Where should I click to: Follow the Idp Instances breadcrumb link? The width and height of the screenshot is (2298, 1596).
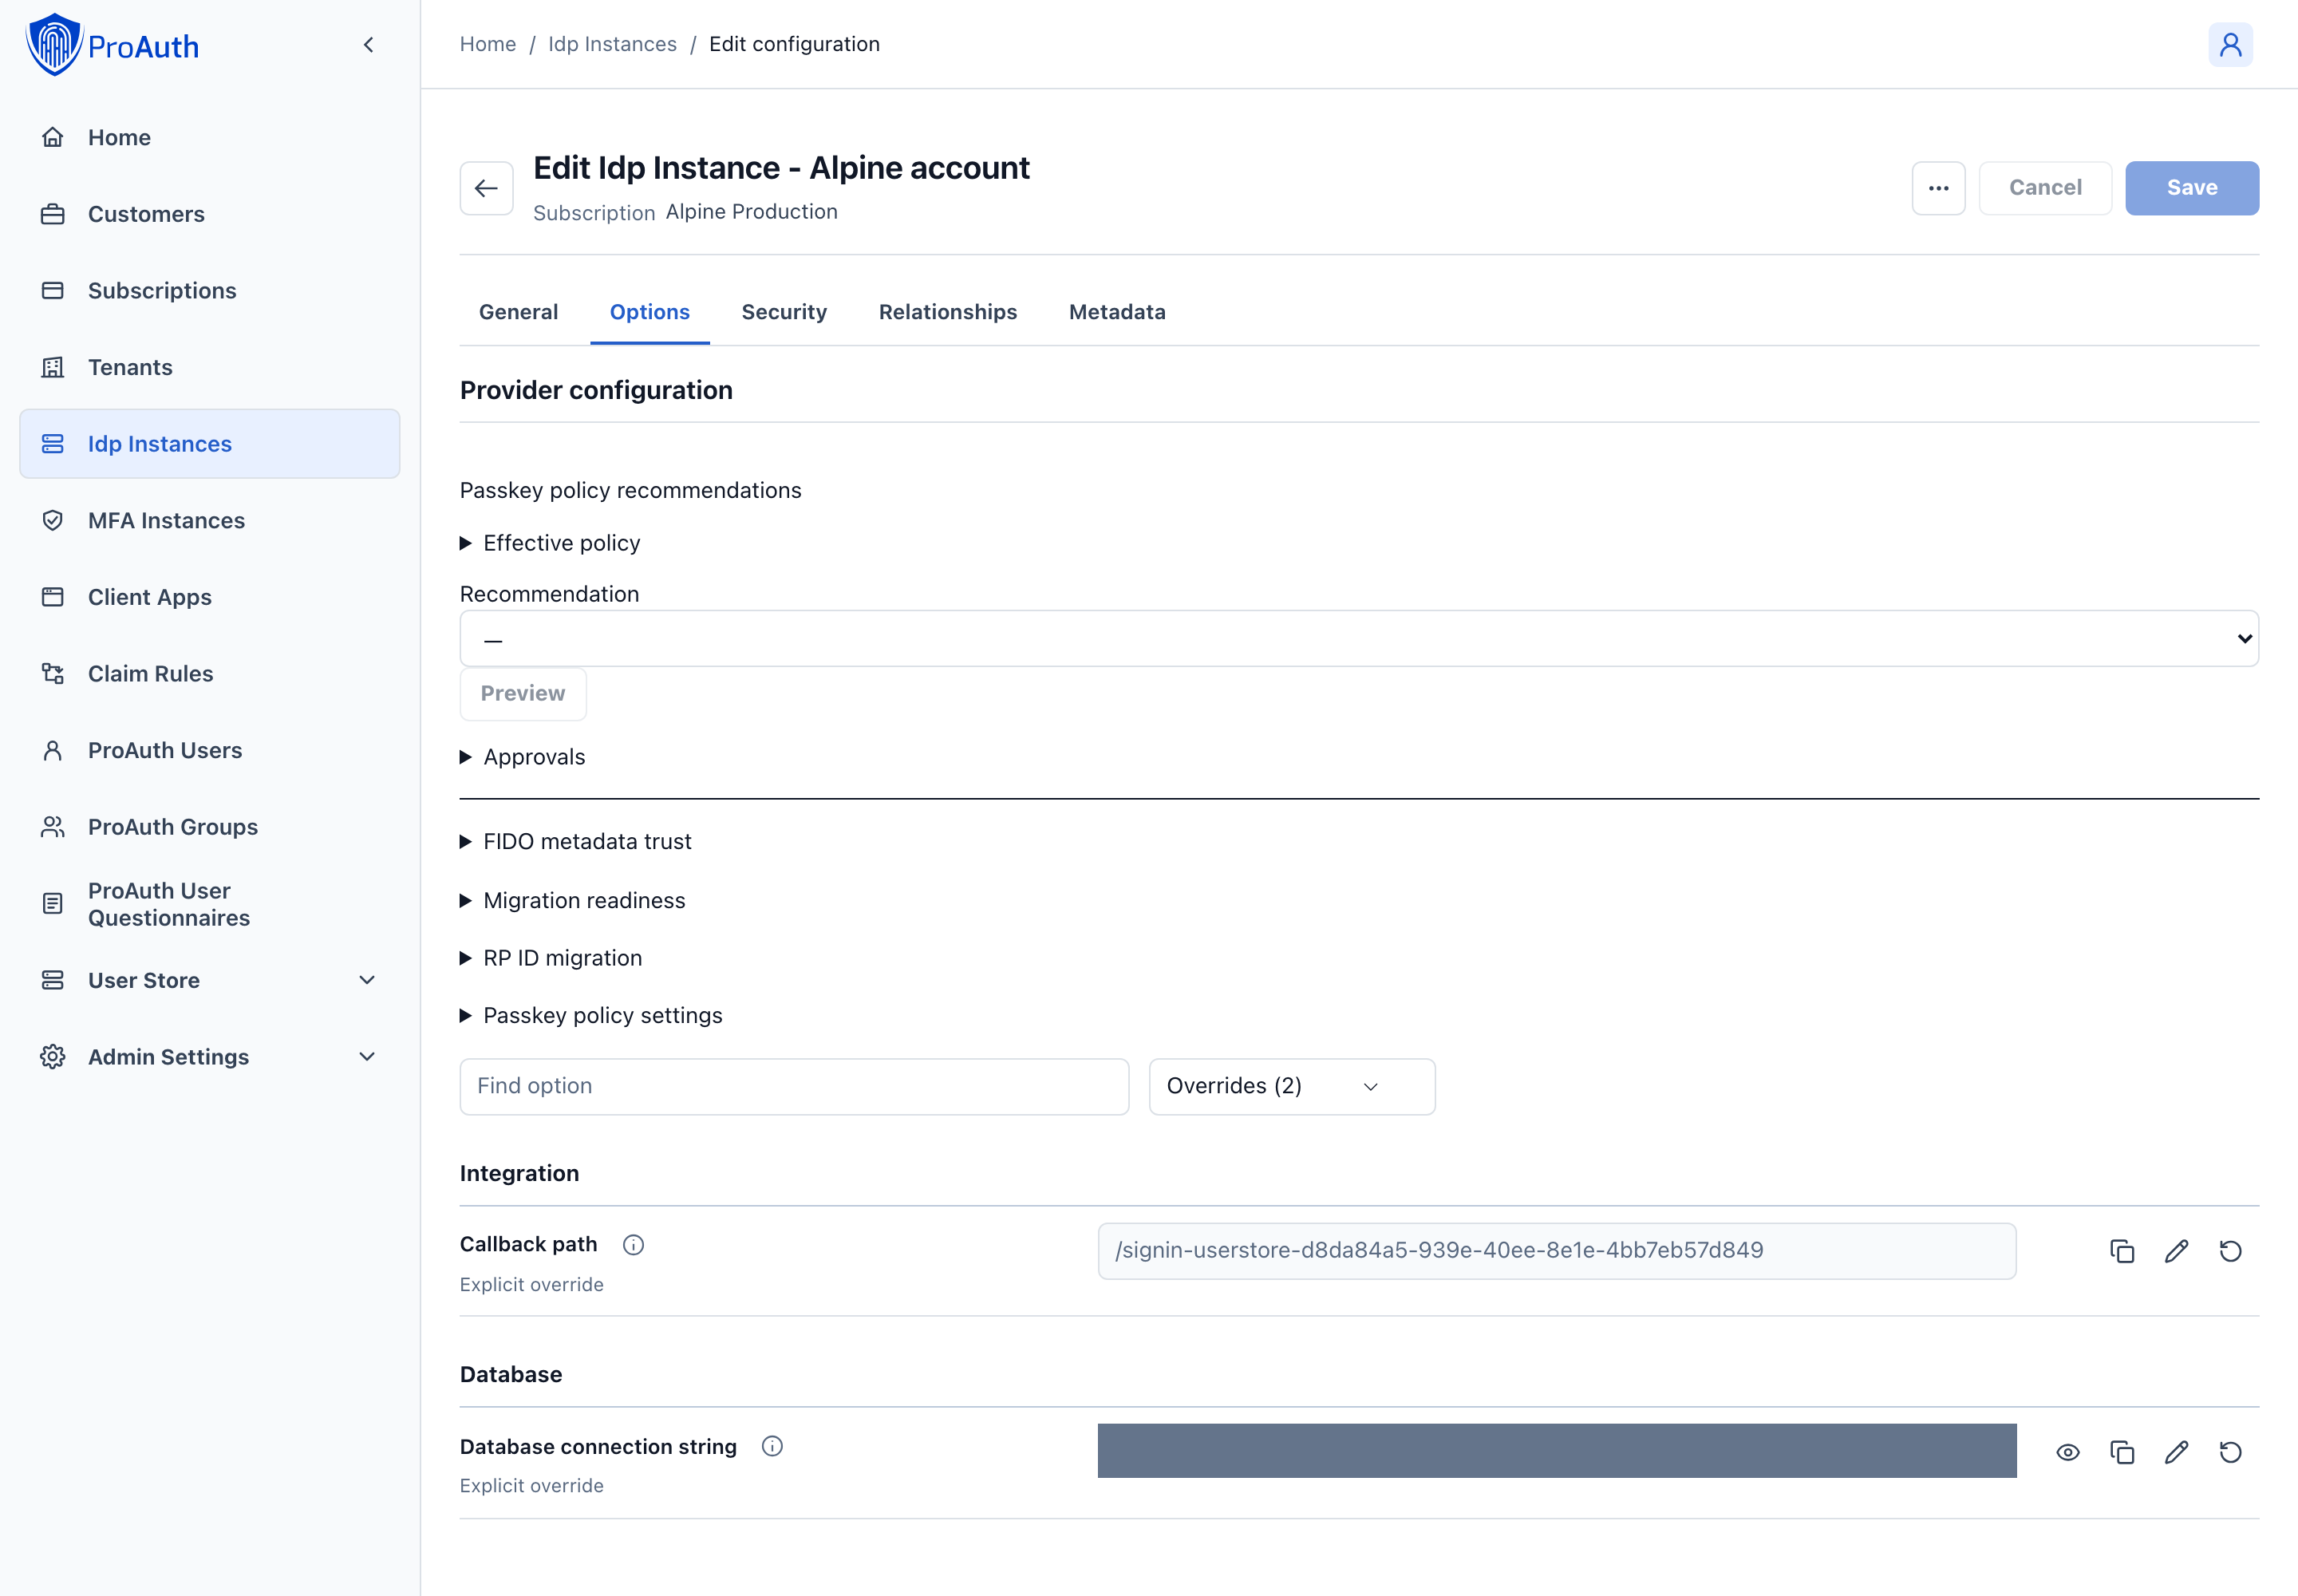pyautogui.click(x=612, y=44)
